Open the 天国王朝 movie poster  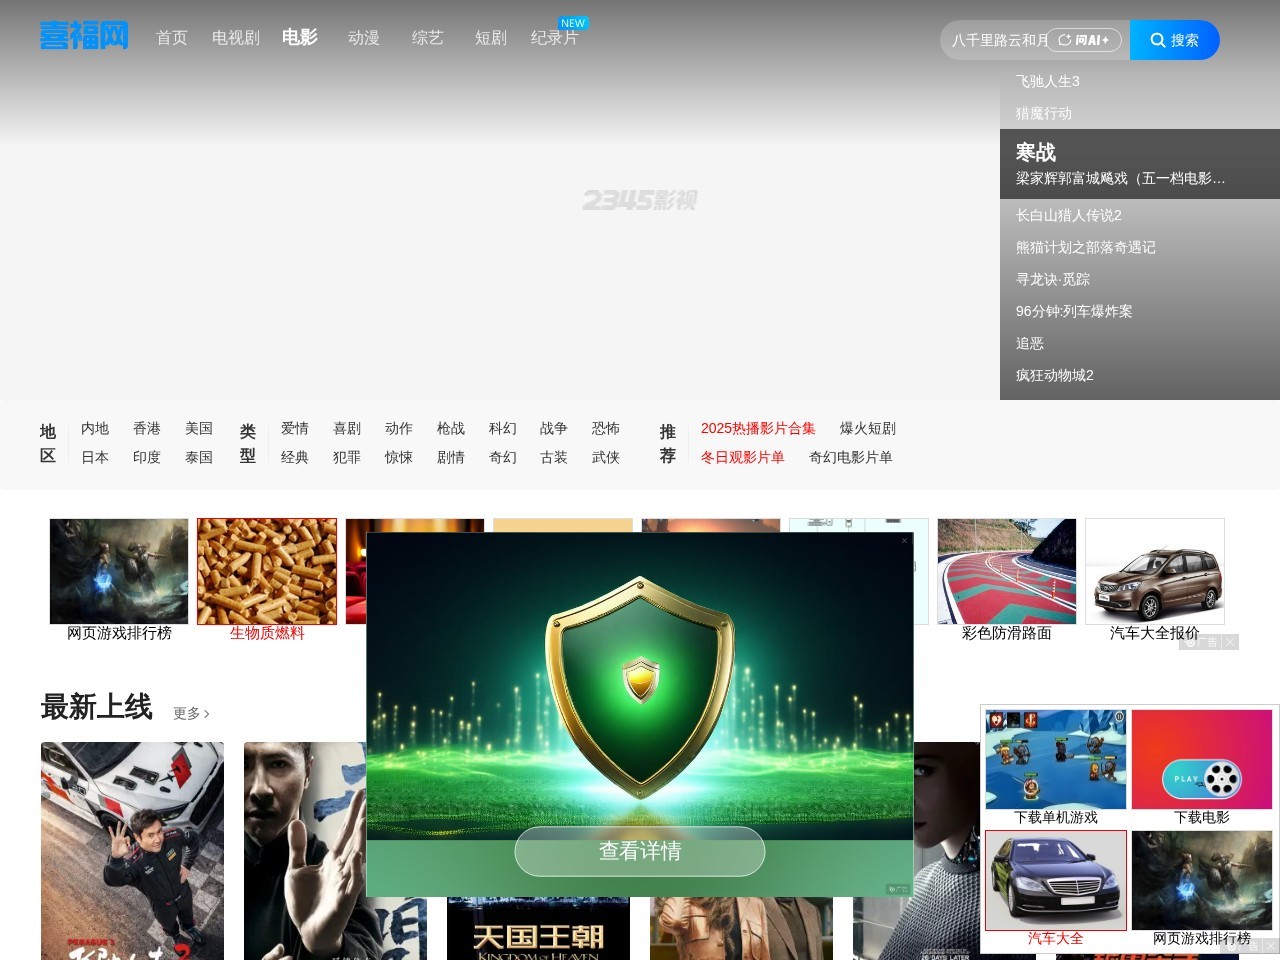click(x=538, y=929)
